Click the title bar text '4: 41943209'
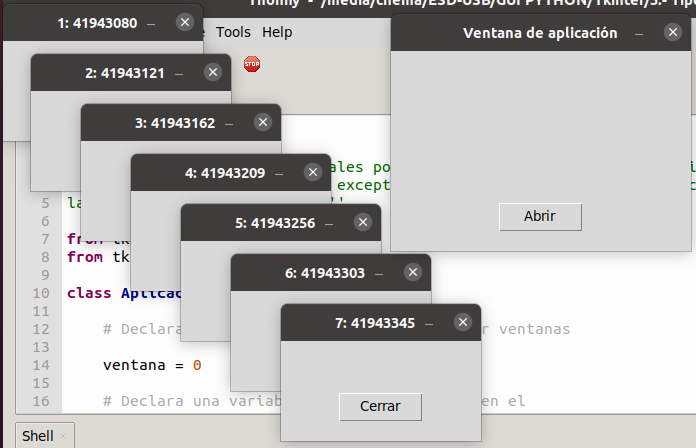Screen dimensions: 696x448 [225, 173]
